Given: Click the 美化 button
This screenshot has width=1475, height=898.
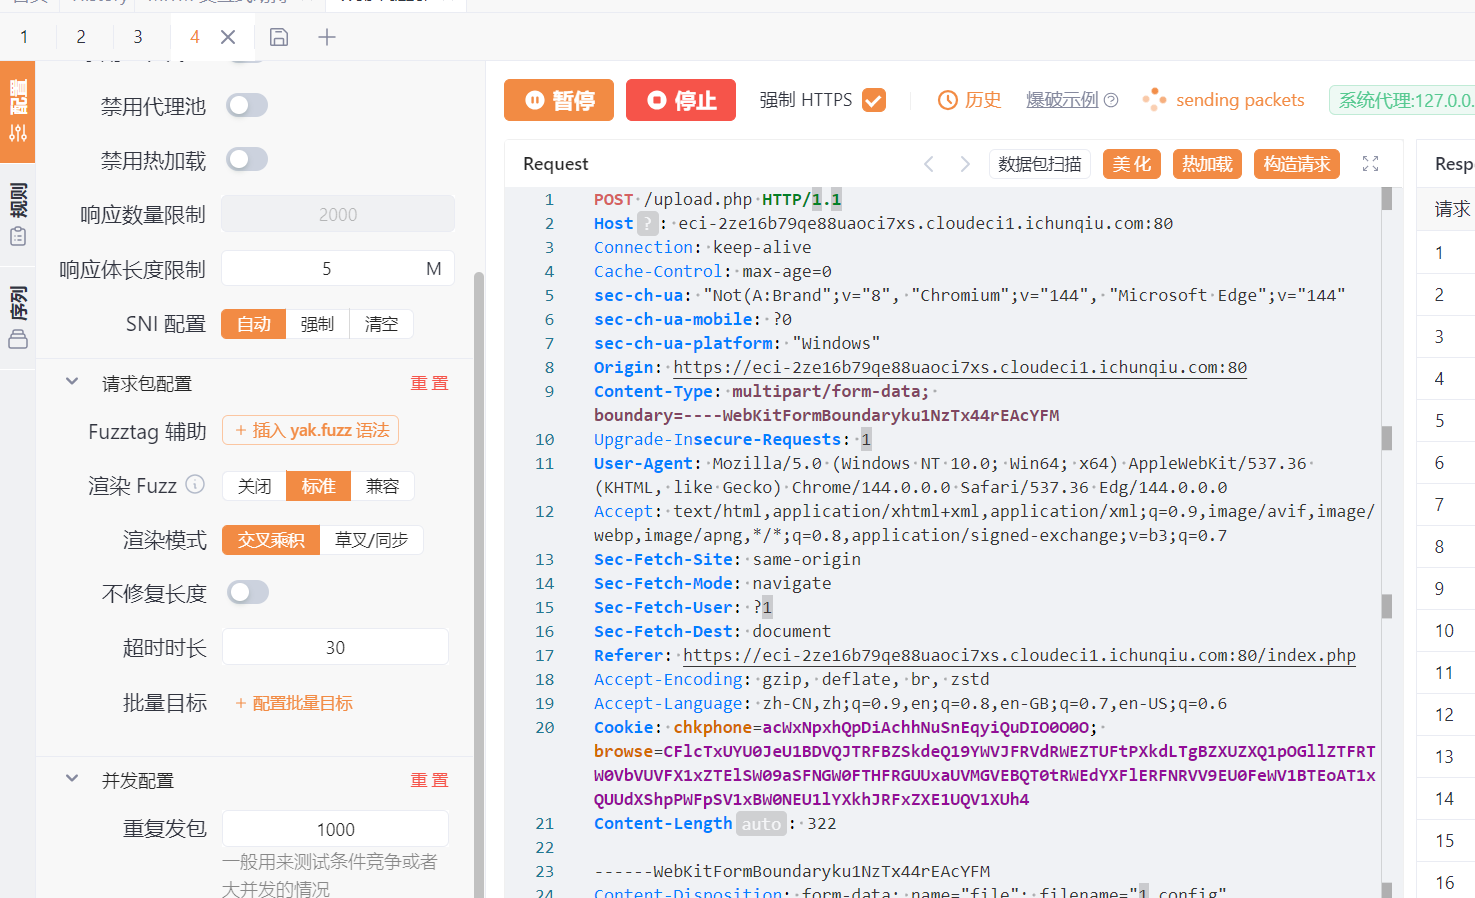Looking at the screenshot, I should (x=1132, y=164).
